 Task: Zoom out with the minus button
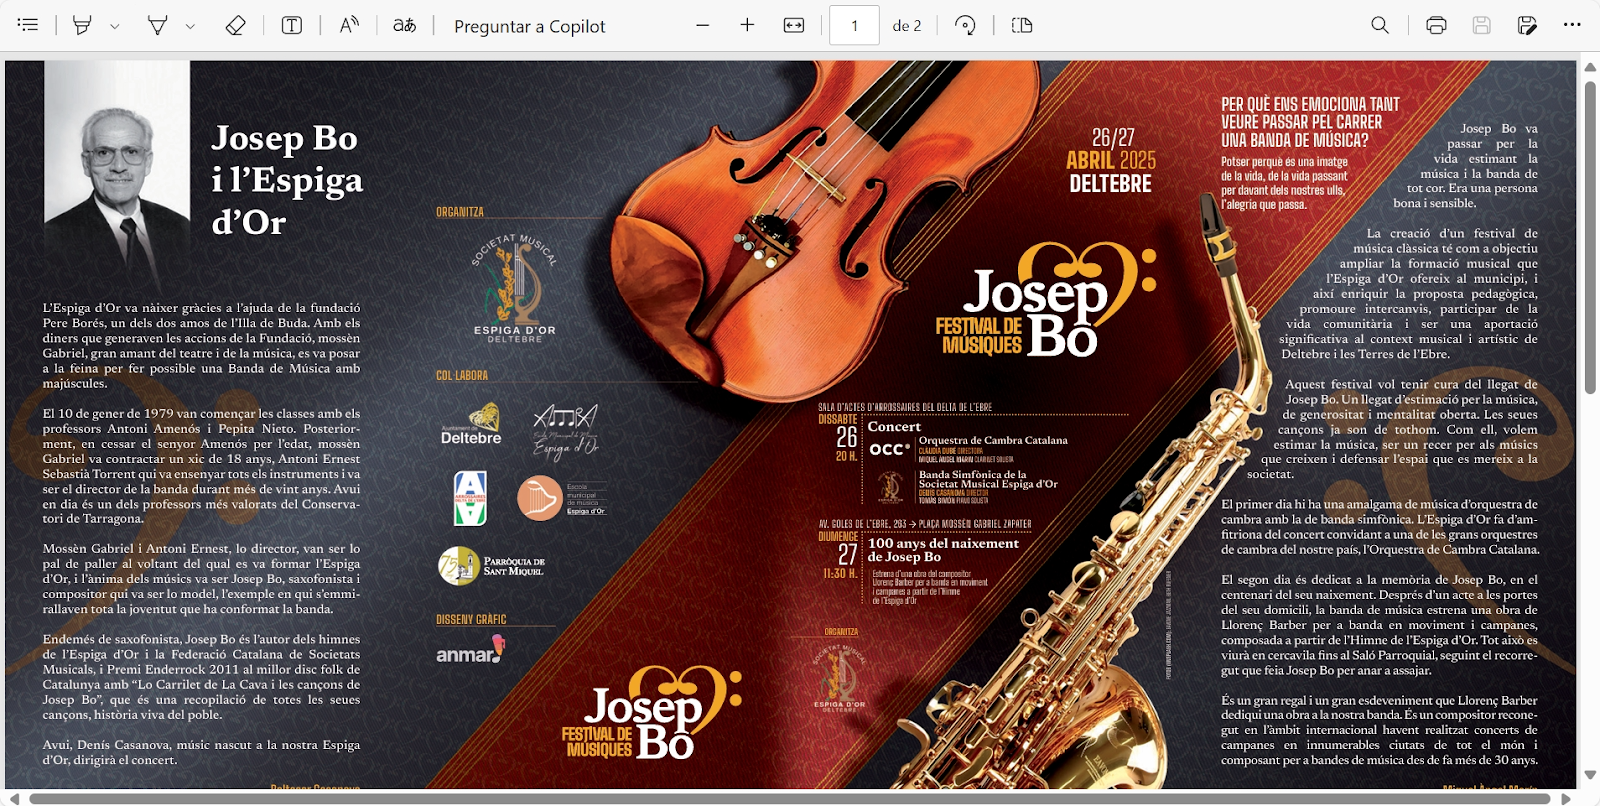(x=703, y=25)
